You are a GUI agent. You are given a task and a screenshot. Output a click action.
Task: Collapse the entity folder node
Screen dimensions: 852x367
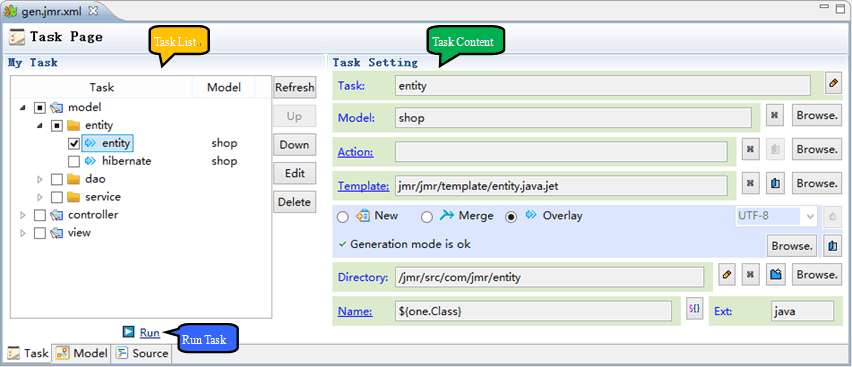(40, 126)
